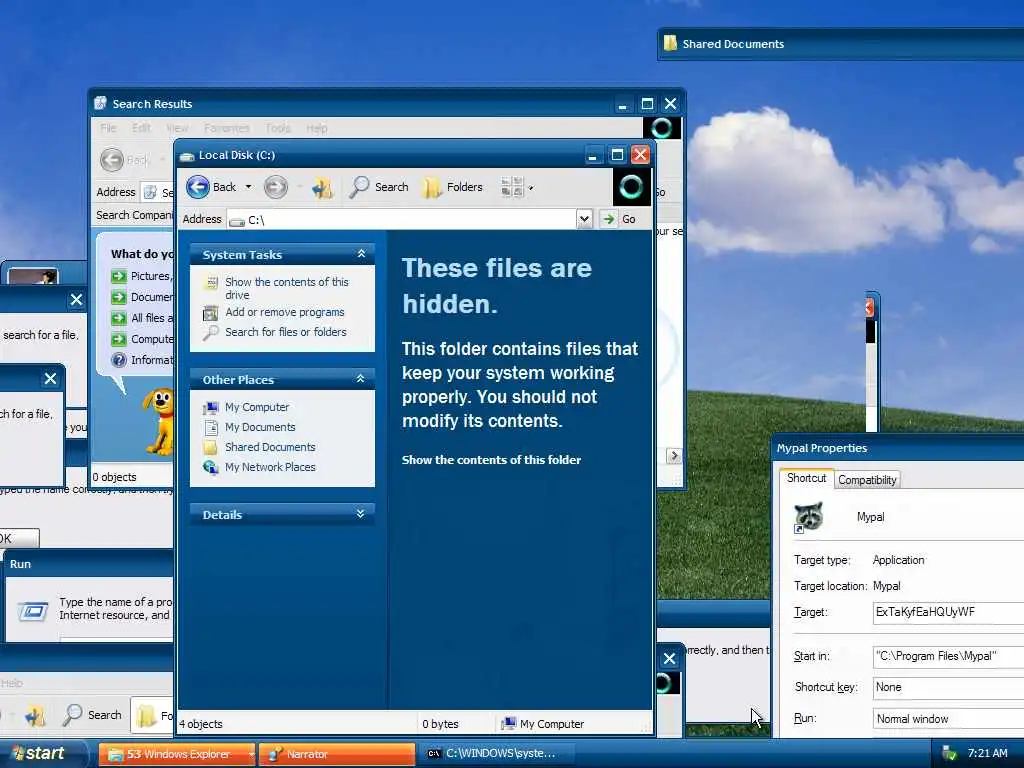
Task: Click the system tray network icon
Action: pos(949,754)
